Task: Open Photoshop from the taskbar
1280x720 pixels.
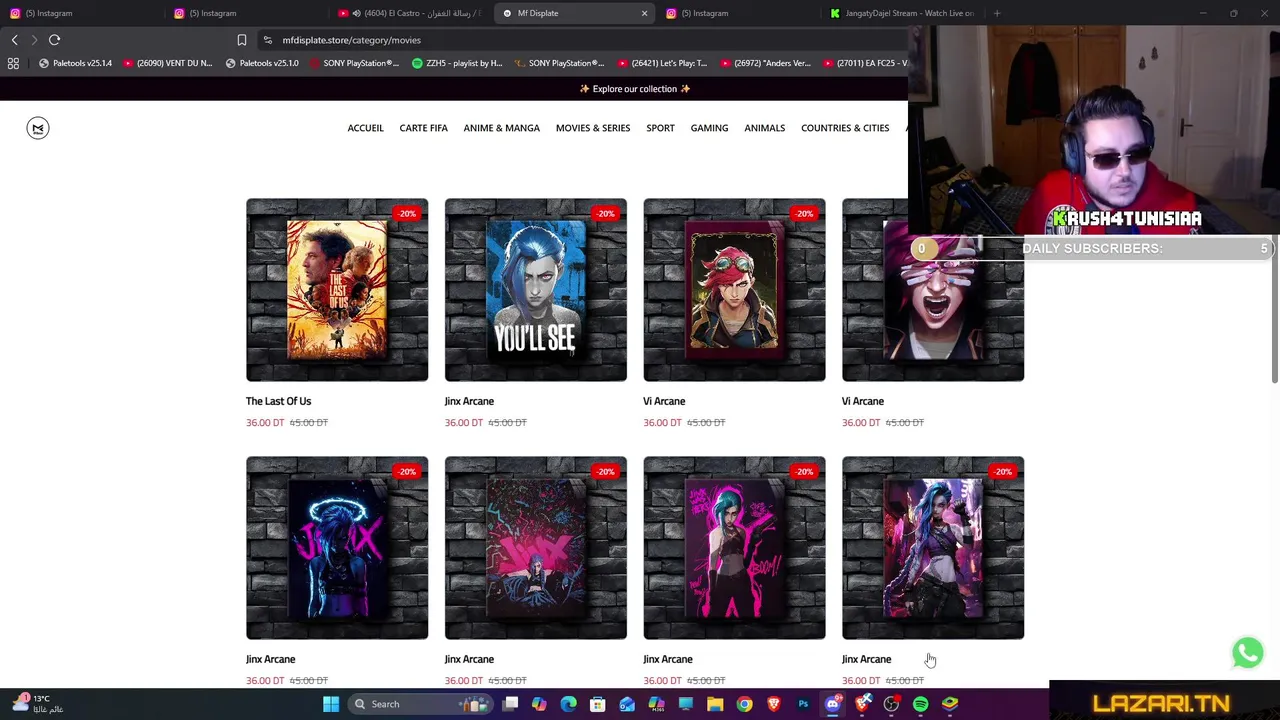Action: [x=803, y=704]
